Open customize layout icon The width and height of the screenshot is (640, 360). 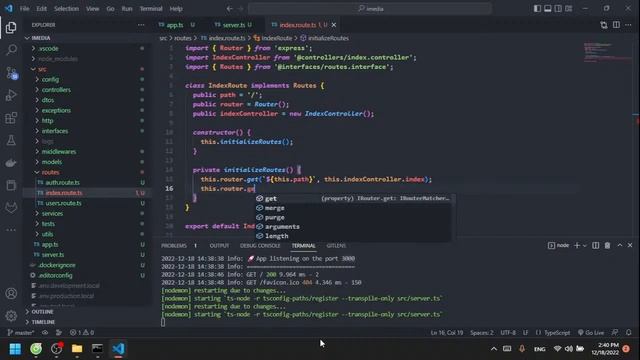pyautogui.click(x=569, y=9)
